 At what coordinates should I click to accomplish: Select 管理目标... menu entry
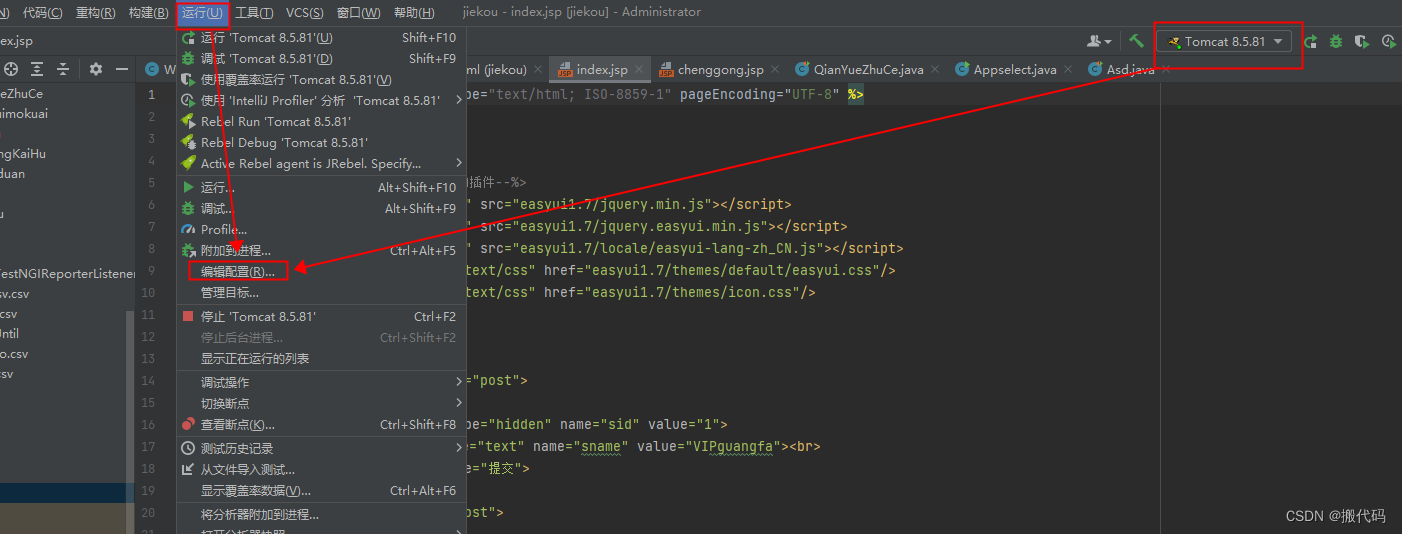pyautogui.click(x=321, y=292)
